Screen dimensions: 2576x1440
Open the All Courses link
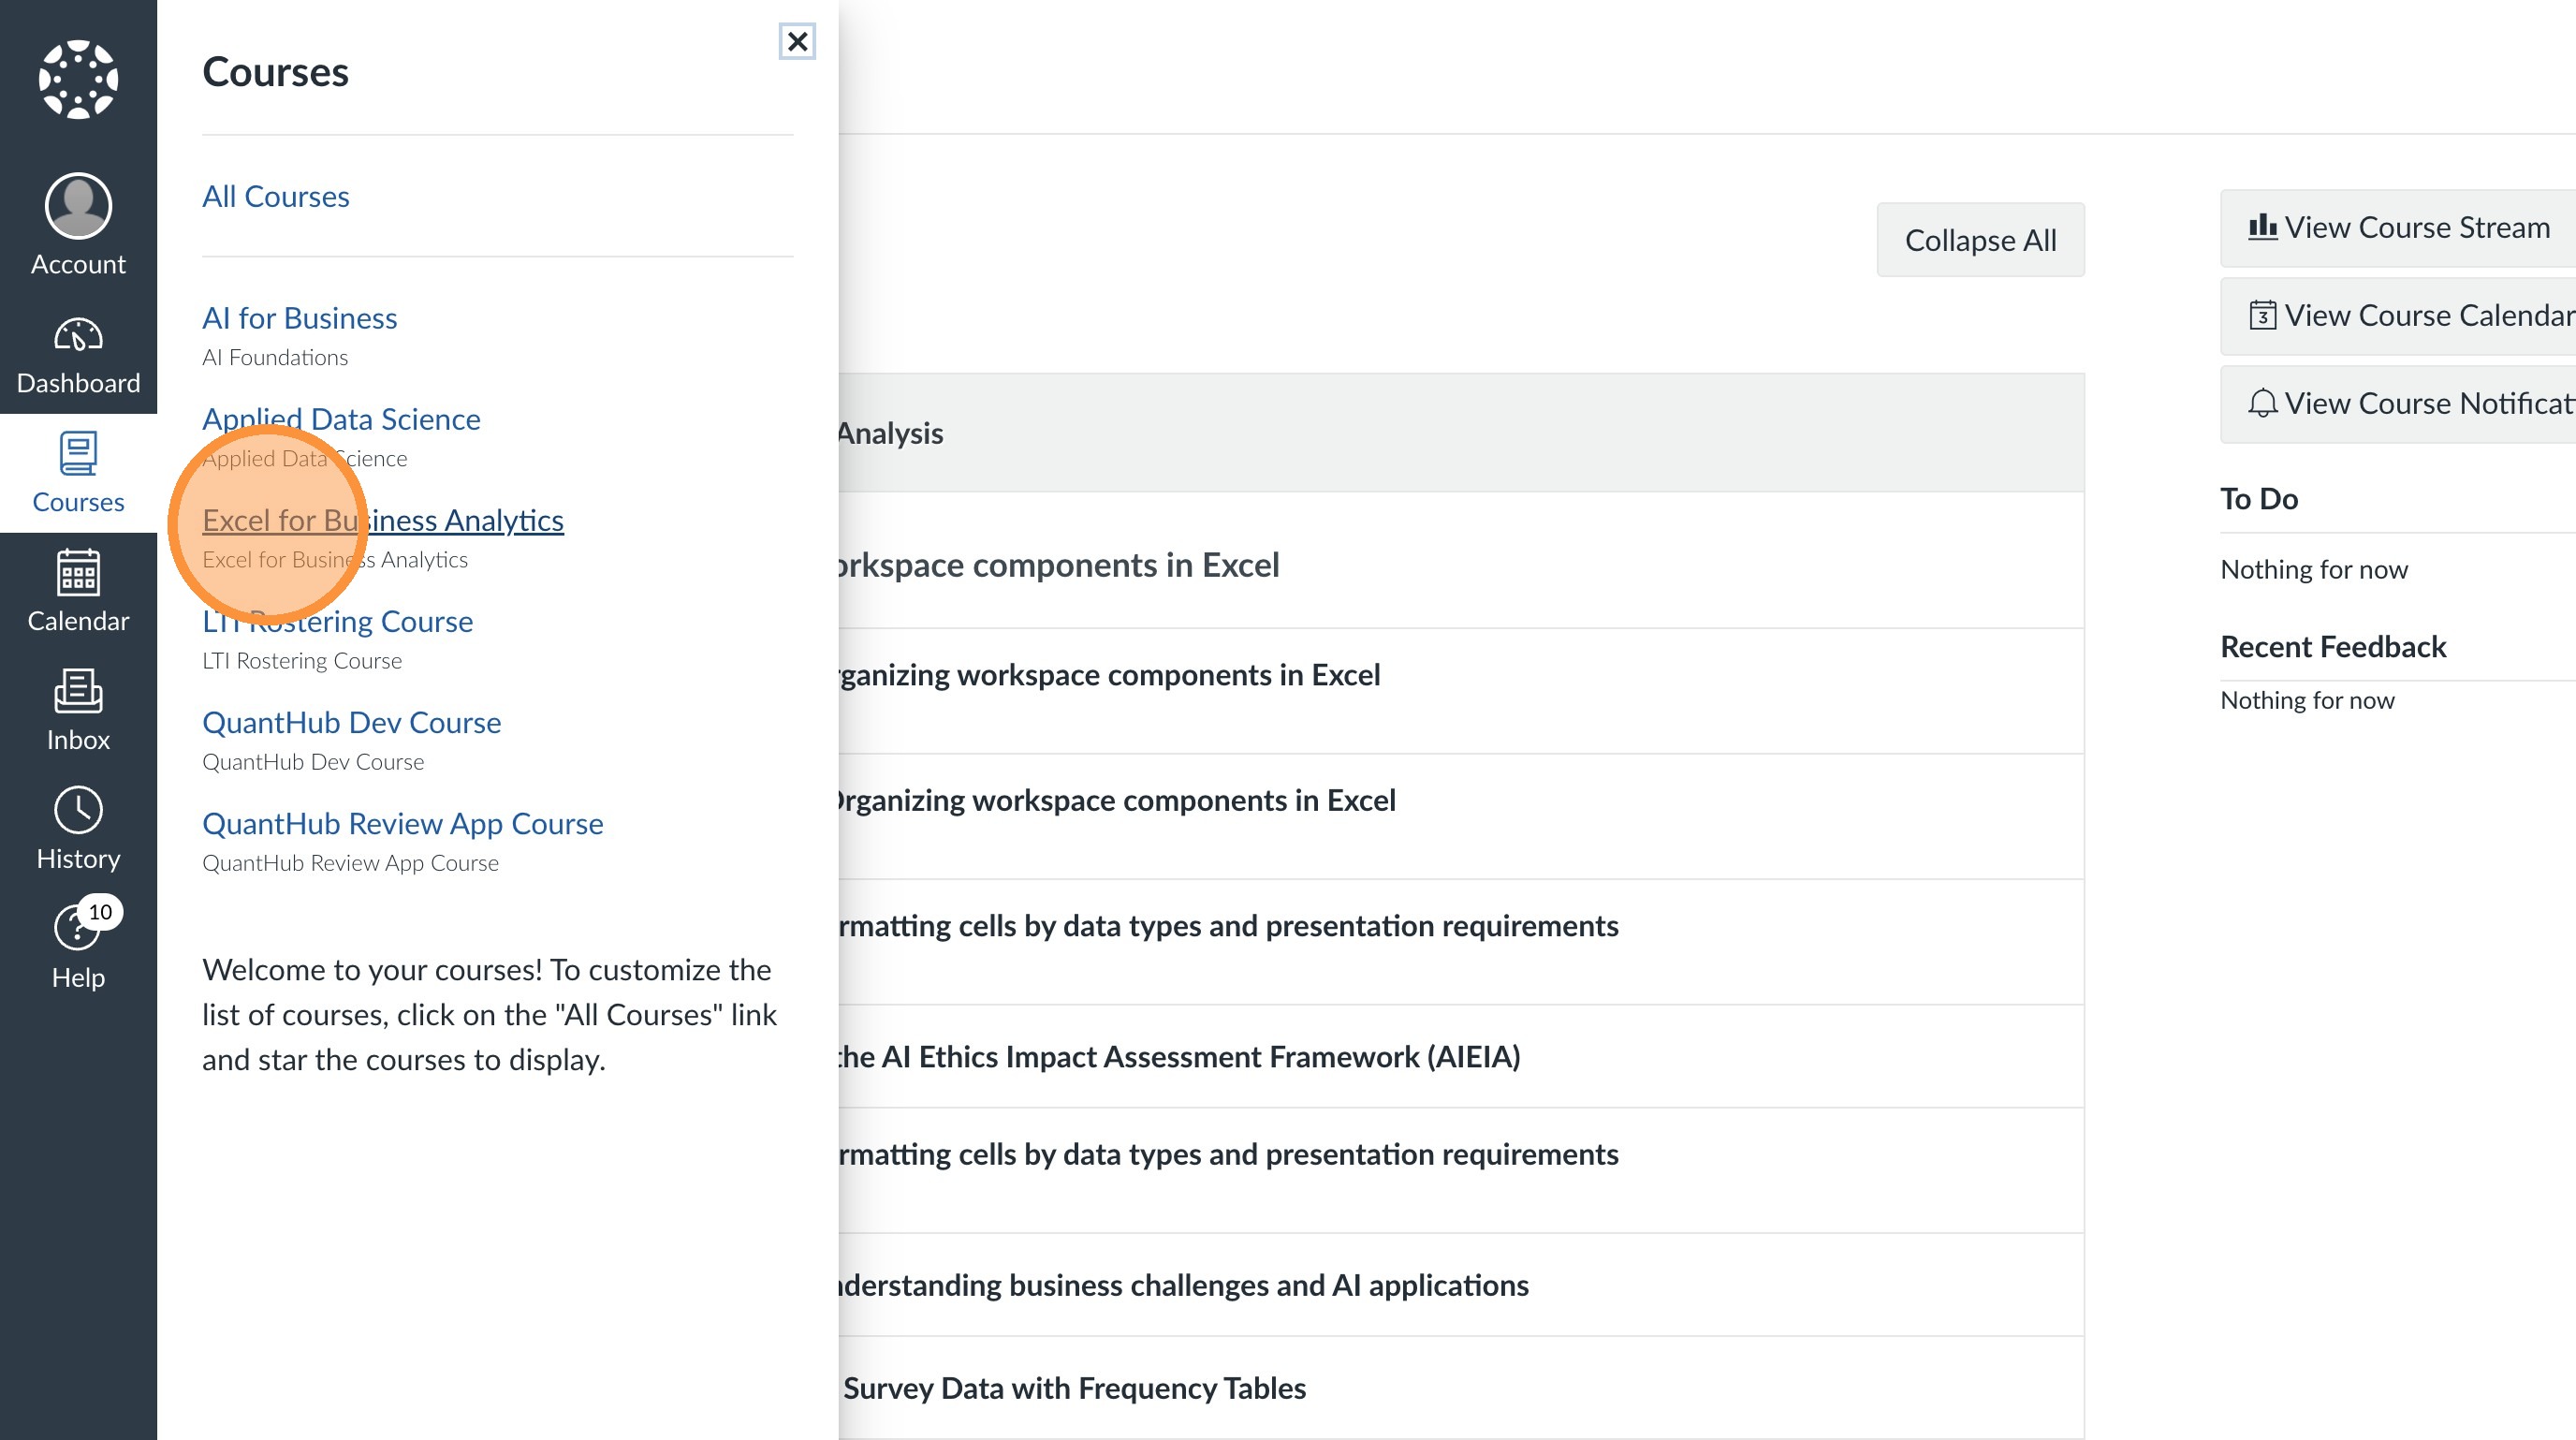coord(275,196)
